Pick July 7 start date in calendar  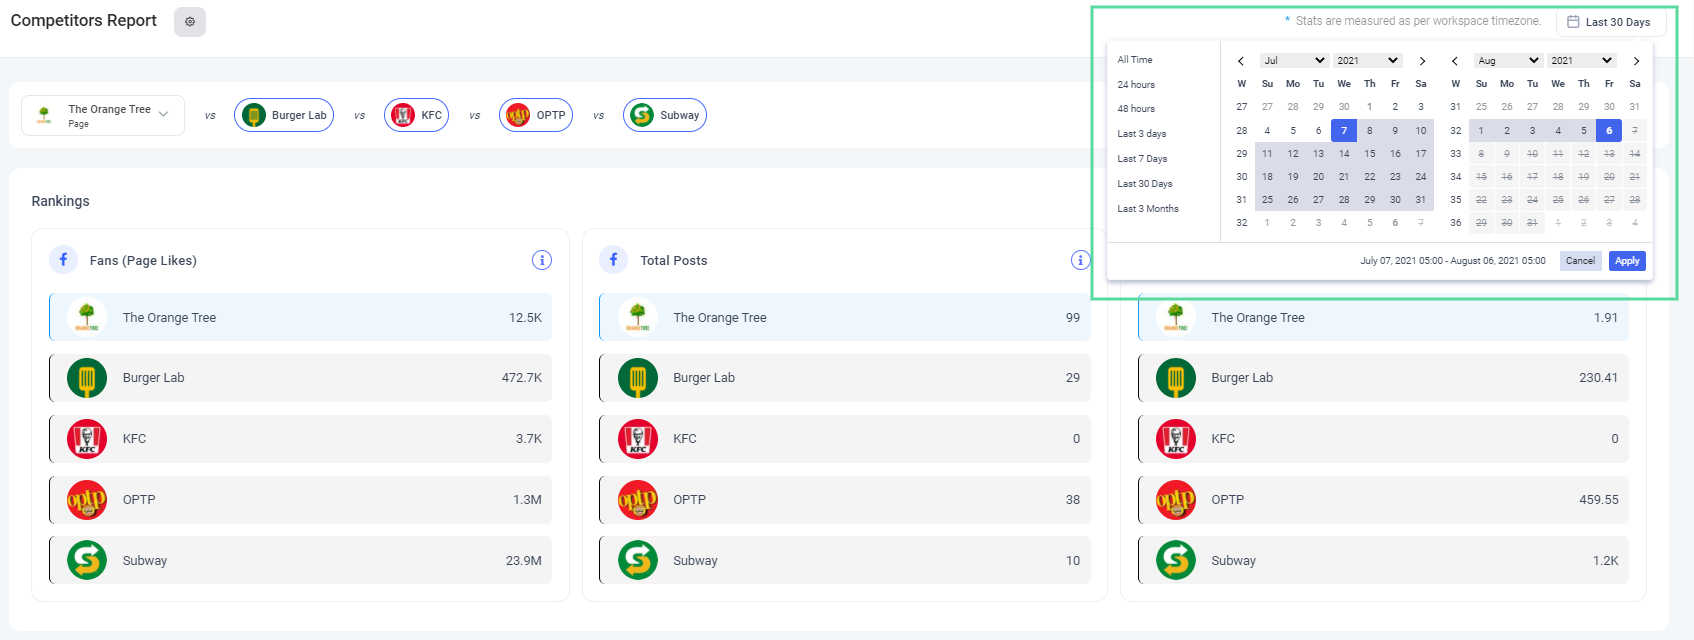point(1344,131)
